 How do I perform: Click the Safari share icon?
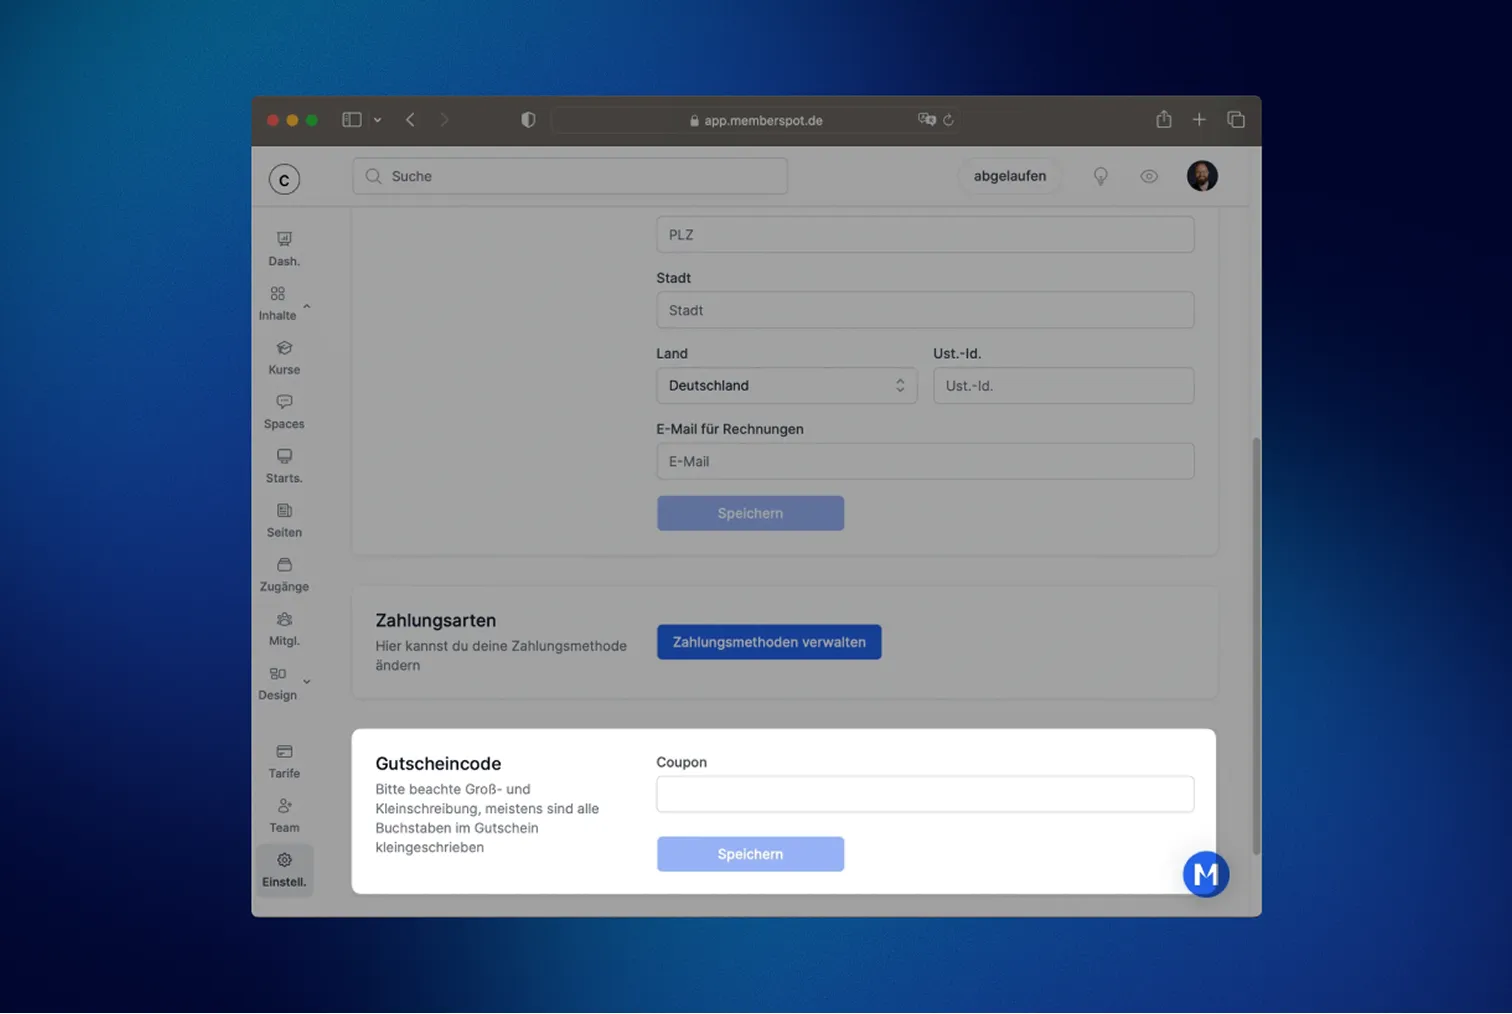1164,119
